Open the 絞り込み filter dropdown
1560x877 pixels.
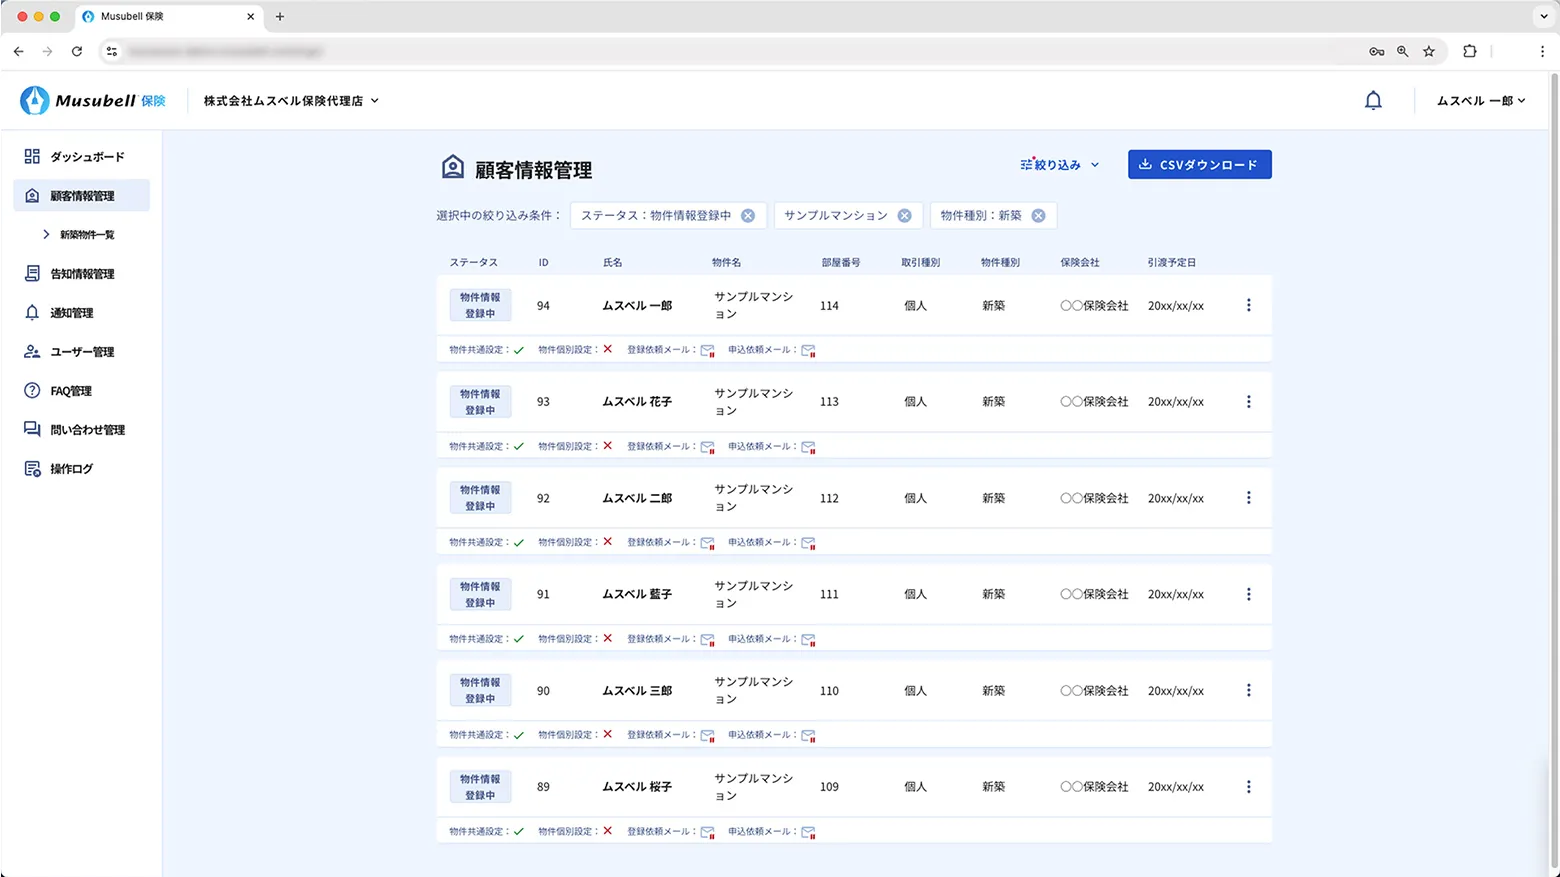[x=1057, y=164]
